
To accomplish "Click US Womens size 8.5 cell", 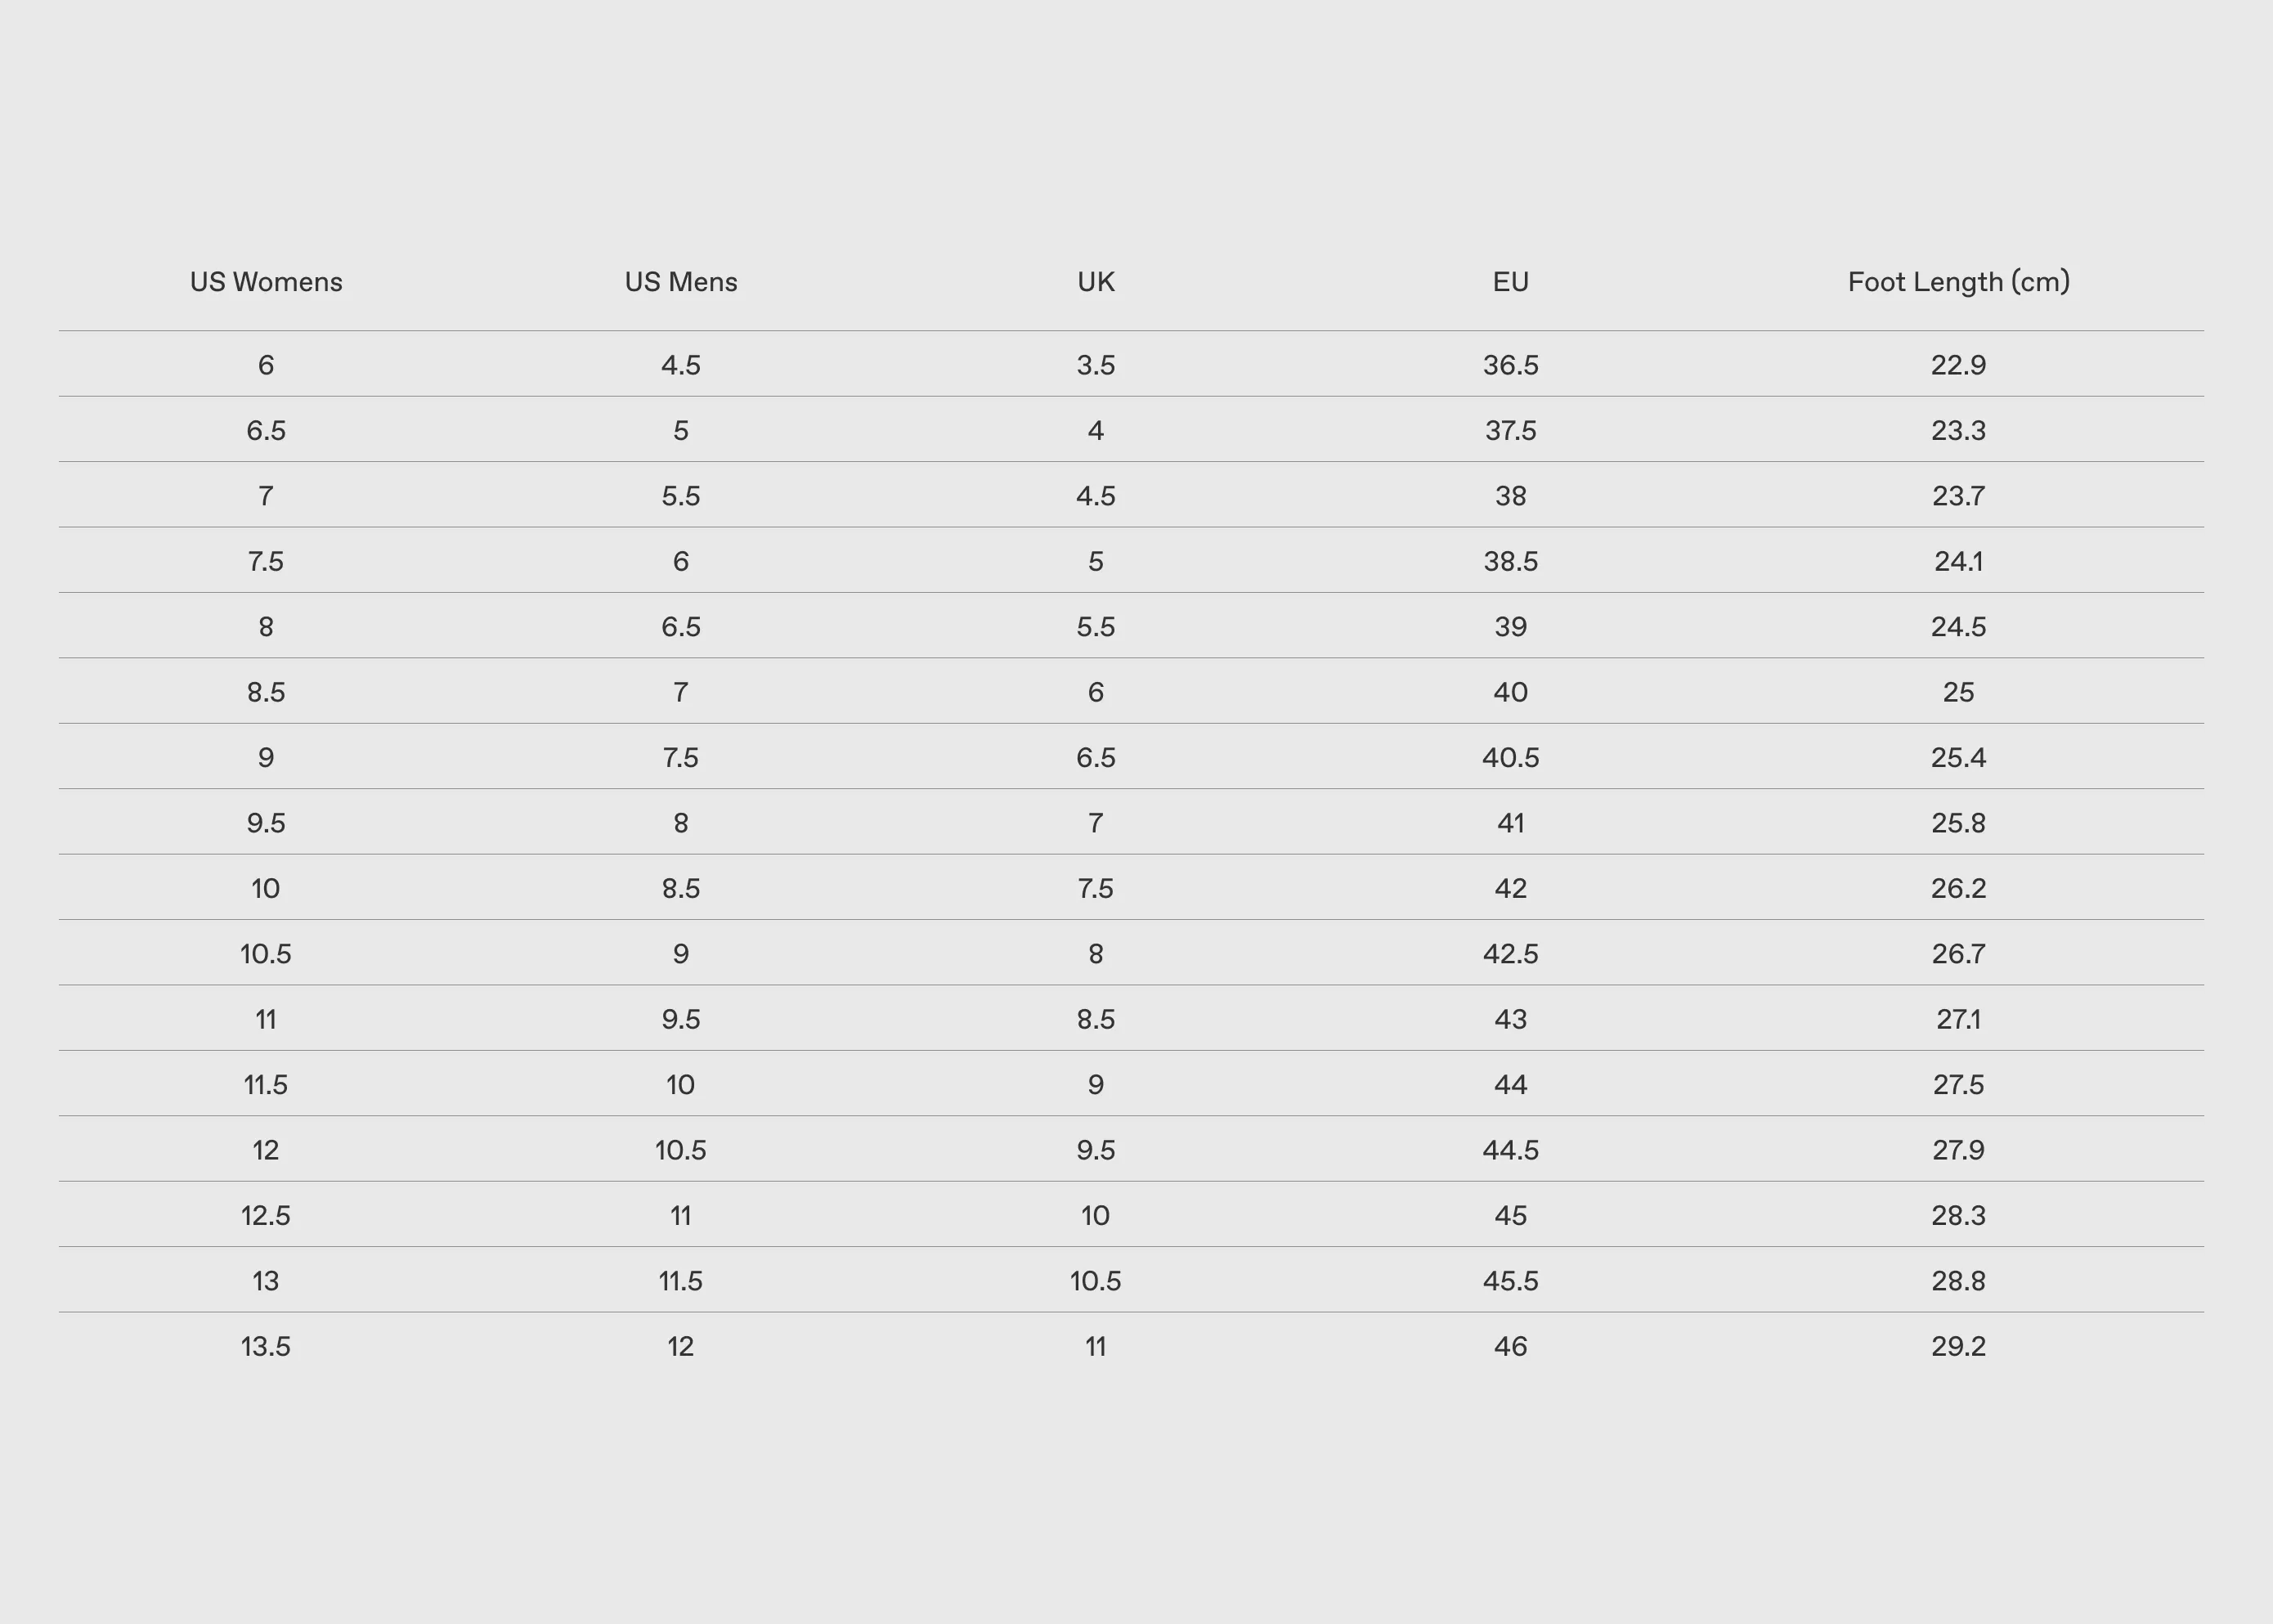I will 266,692.
